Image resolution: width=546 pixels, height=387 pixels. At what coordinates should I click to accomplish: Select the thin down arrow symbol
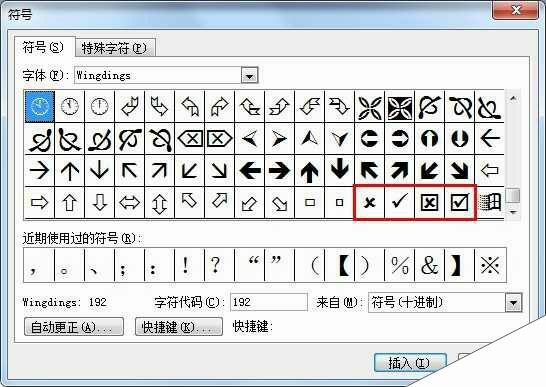(100, 171)
